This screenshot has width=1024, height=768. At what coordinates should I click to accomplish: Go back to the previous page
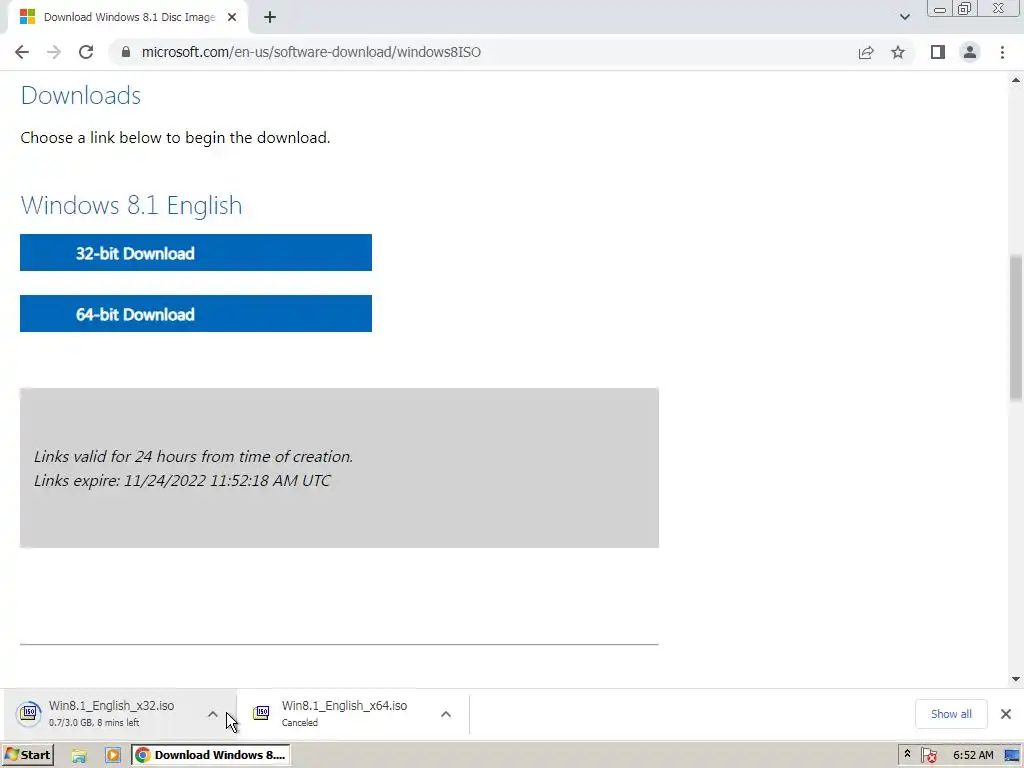click(x=22, y=52)
